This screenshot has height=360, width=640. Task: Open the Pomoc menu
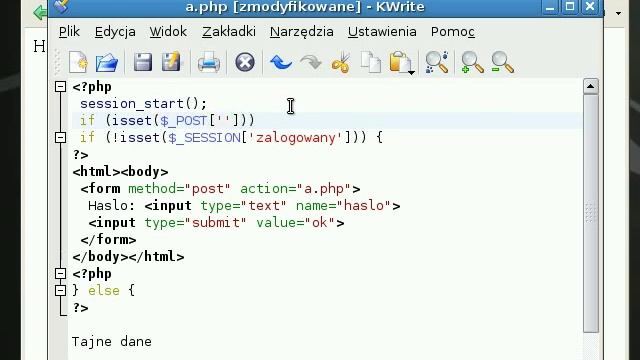pos(453,31)
